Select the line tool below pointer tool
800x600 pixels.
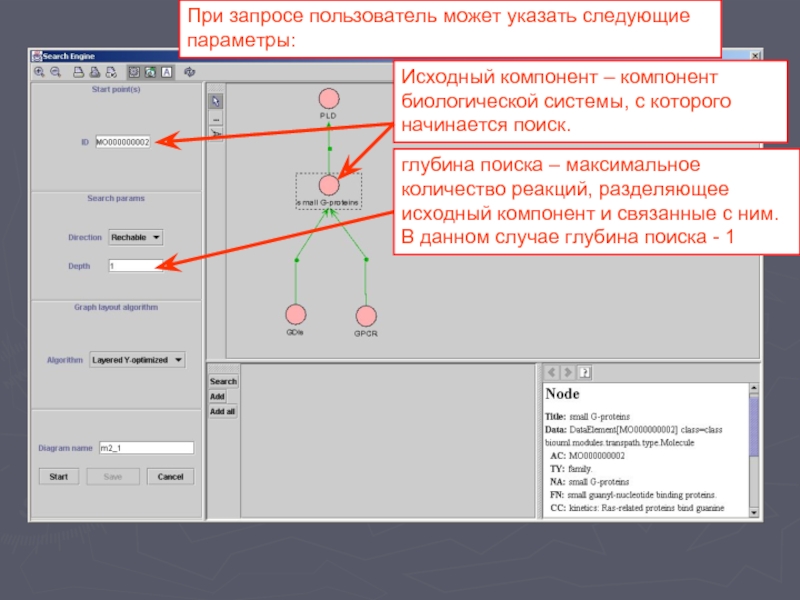tap(216, 119)
